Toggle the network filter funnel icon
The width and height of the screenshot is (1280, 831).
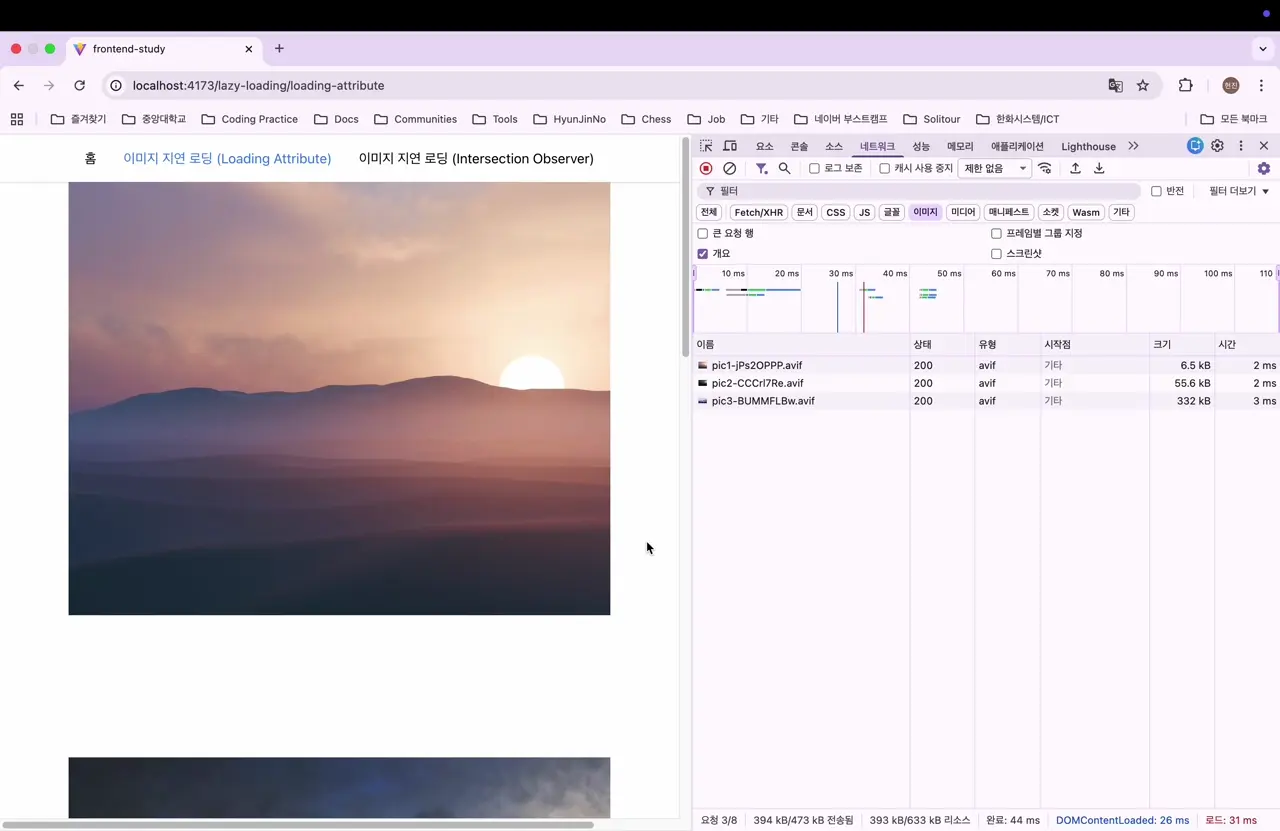point(761,169)
